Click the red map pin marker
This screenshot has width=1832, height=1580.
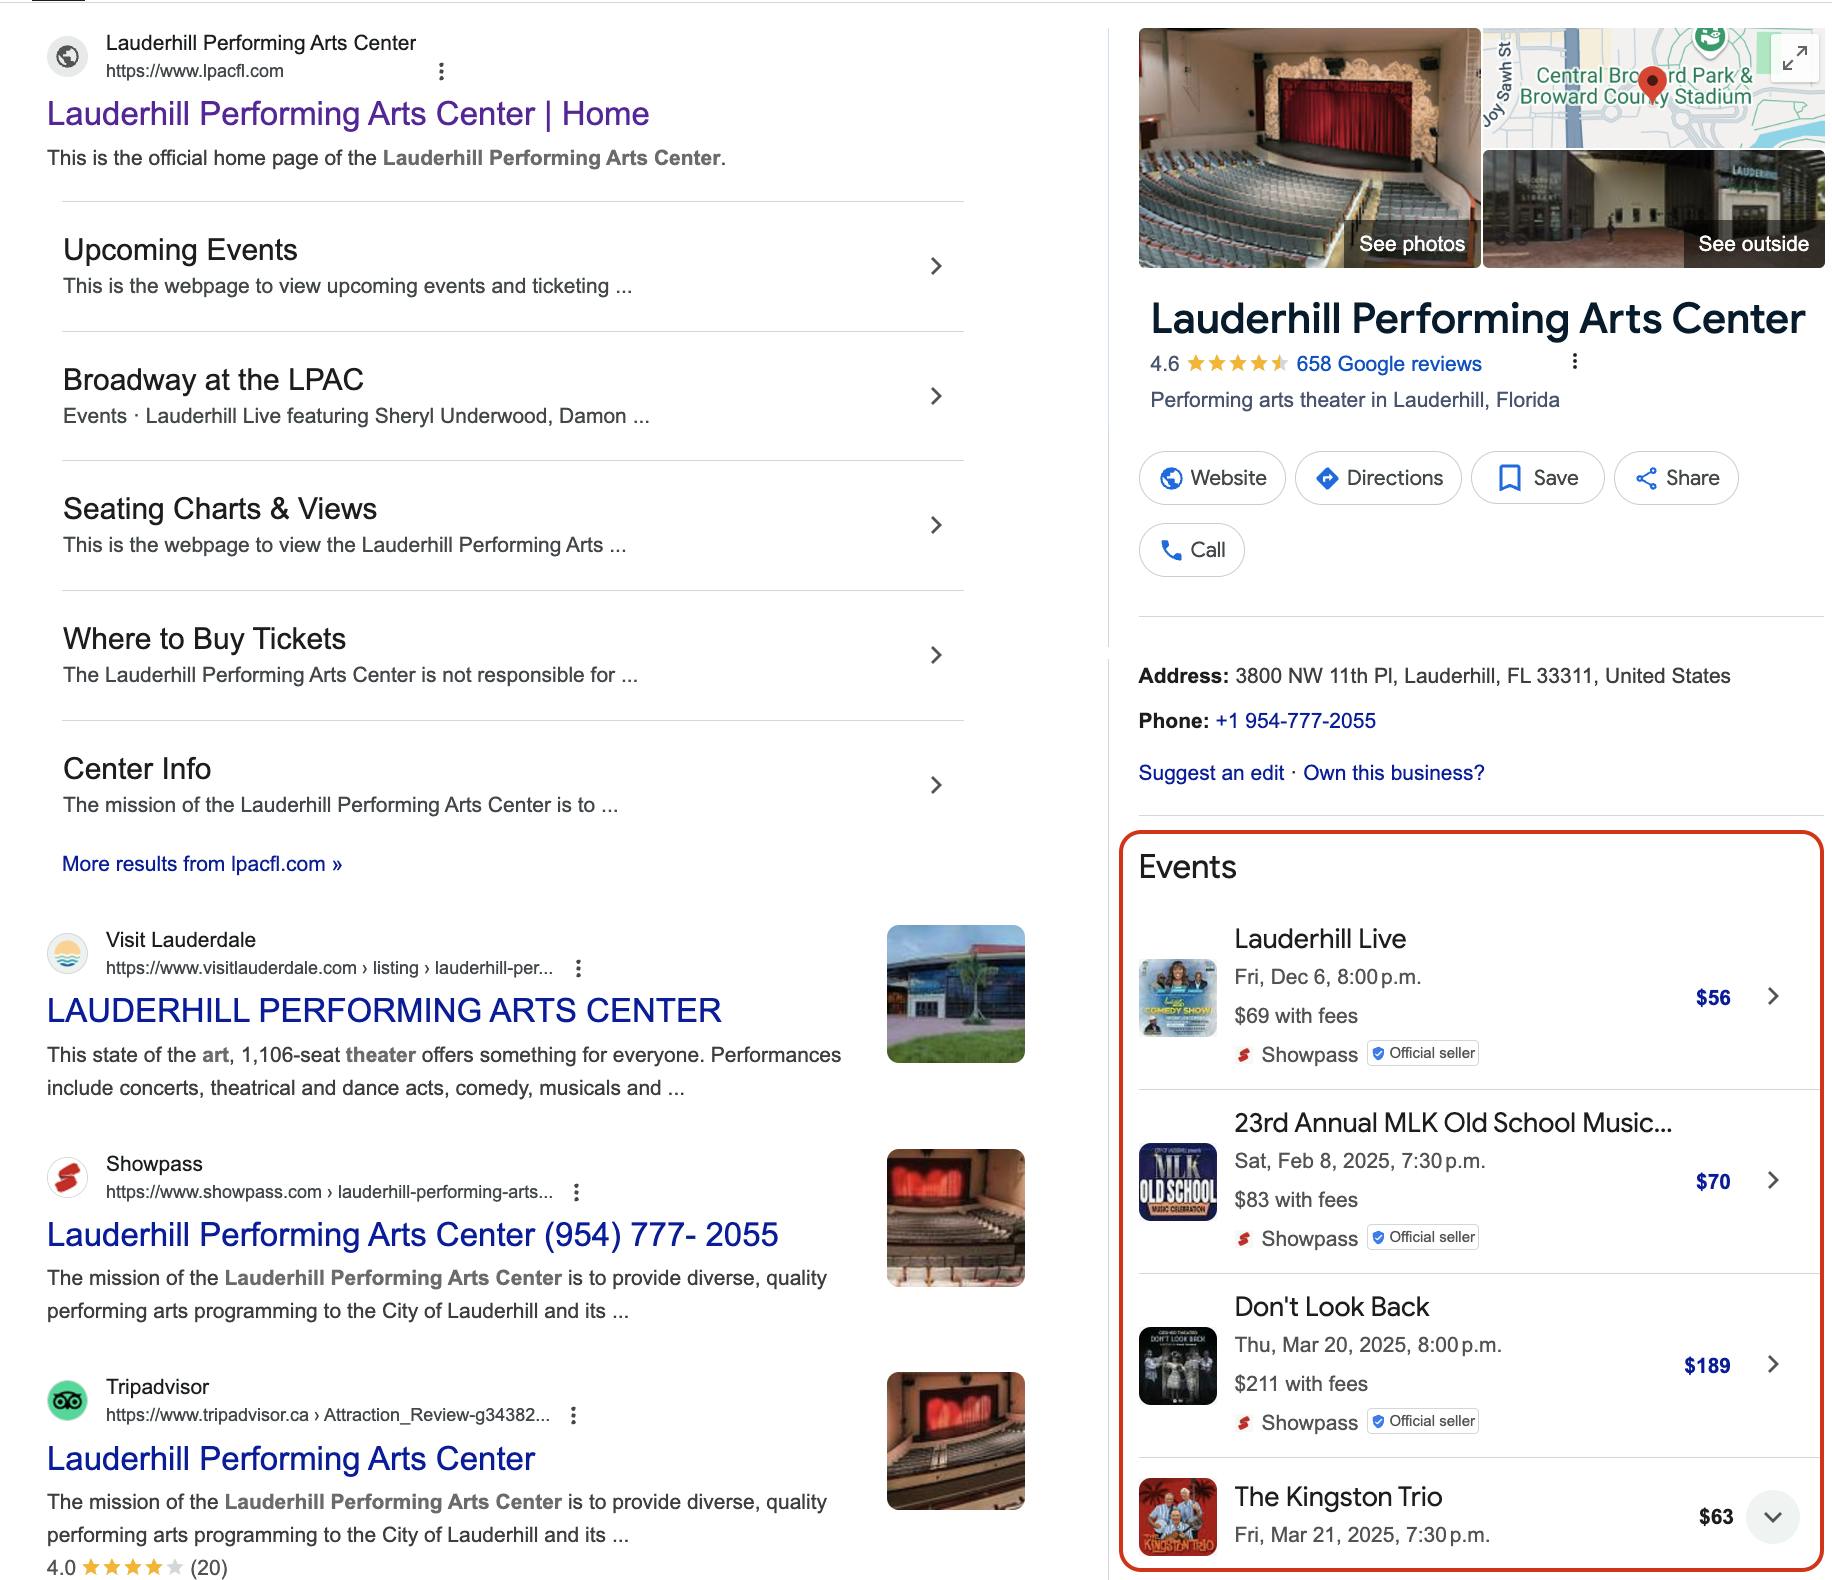coord(1653,84)
